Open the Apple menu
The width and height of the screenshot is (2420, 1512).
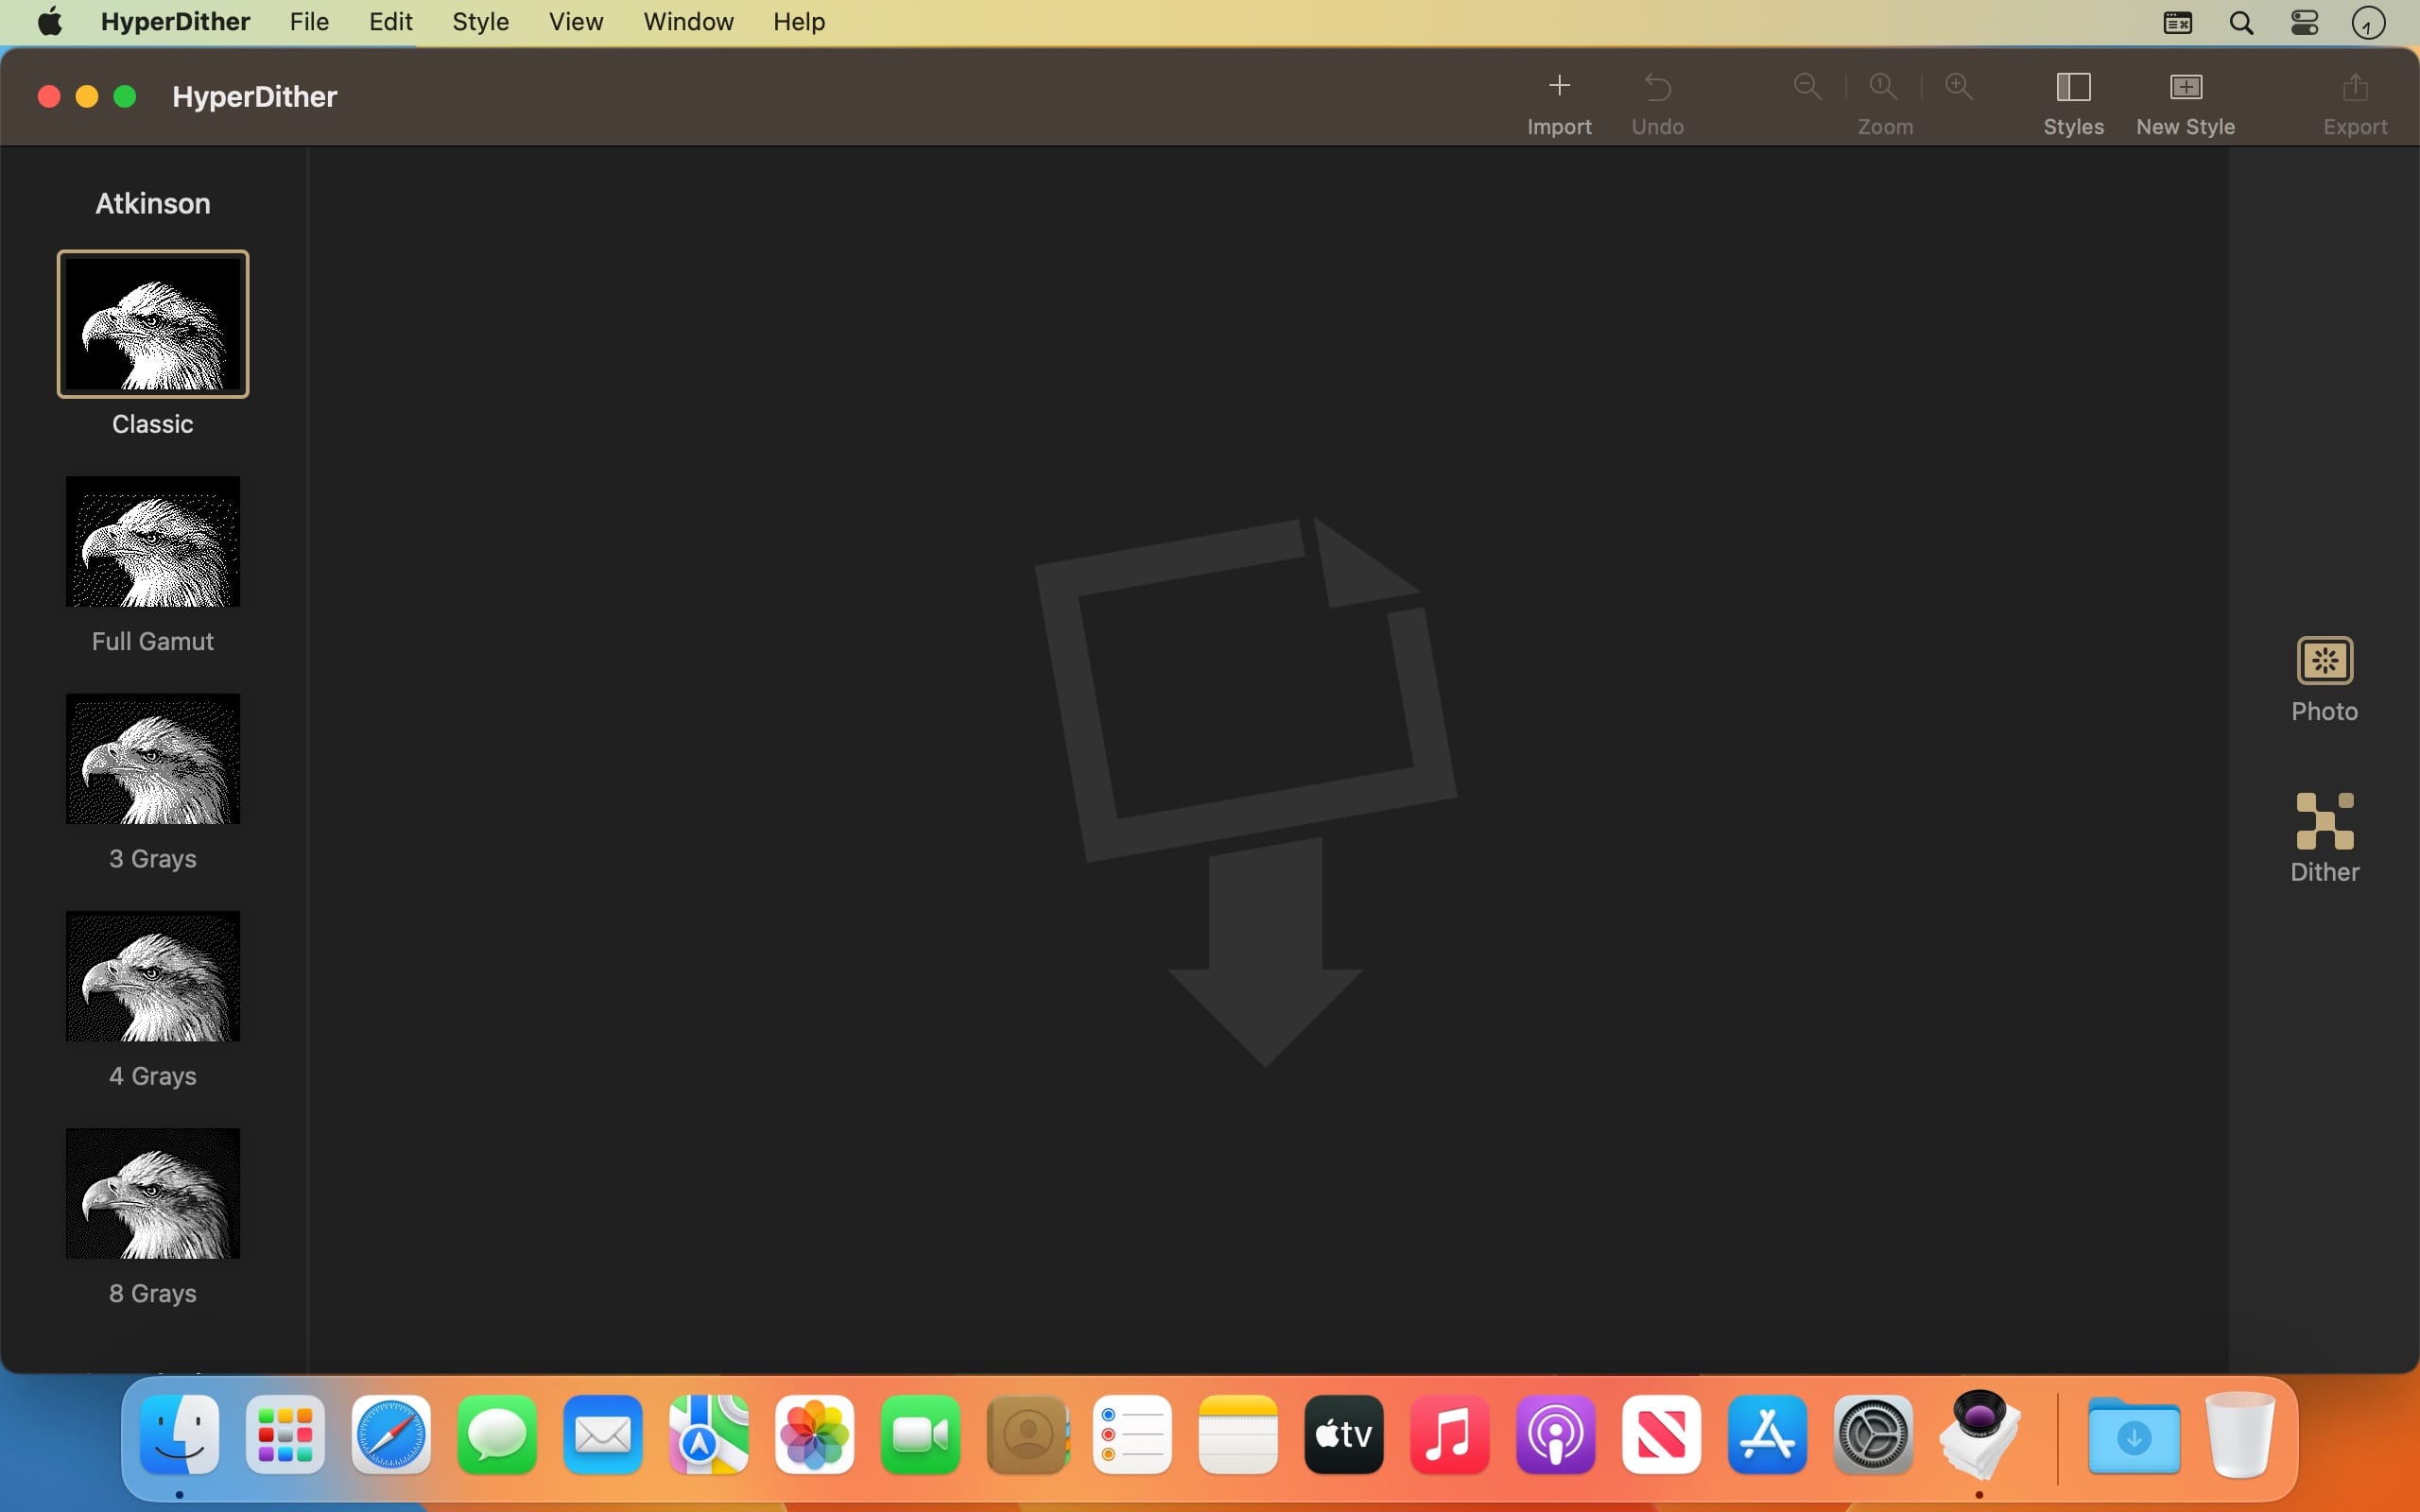[50, 22]
